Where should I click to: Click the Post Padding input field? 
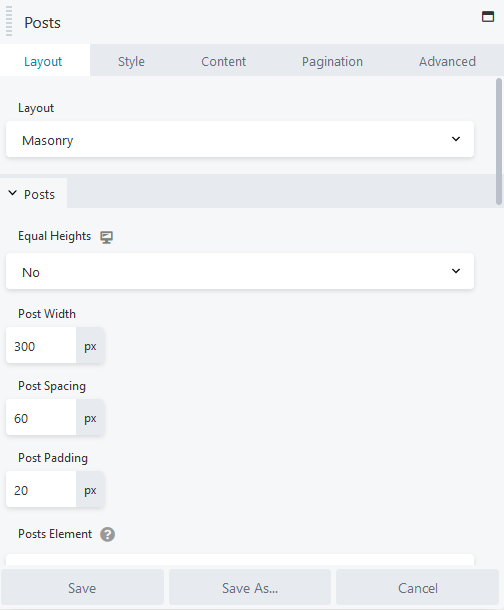pos(41,489)
